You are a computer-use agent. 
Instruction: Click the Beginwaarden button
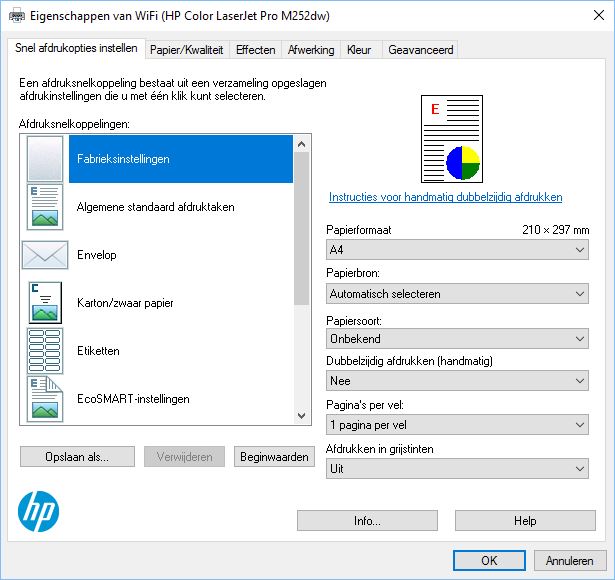(274, 456)
